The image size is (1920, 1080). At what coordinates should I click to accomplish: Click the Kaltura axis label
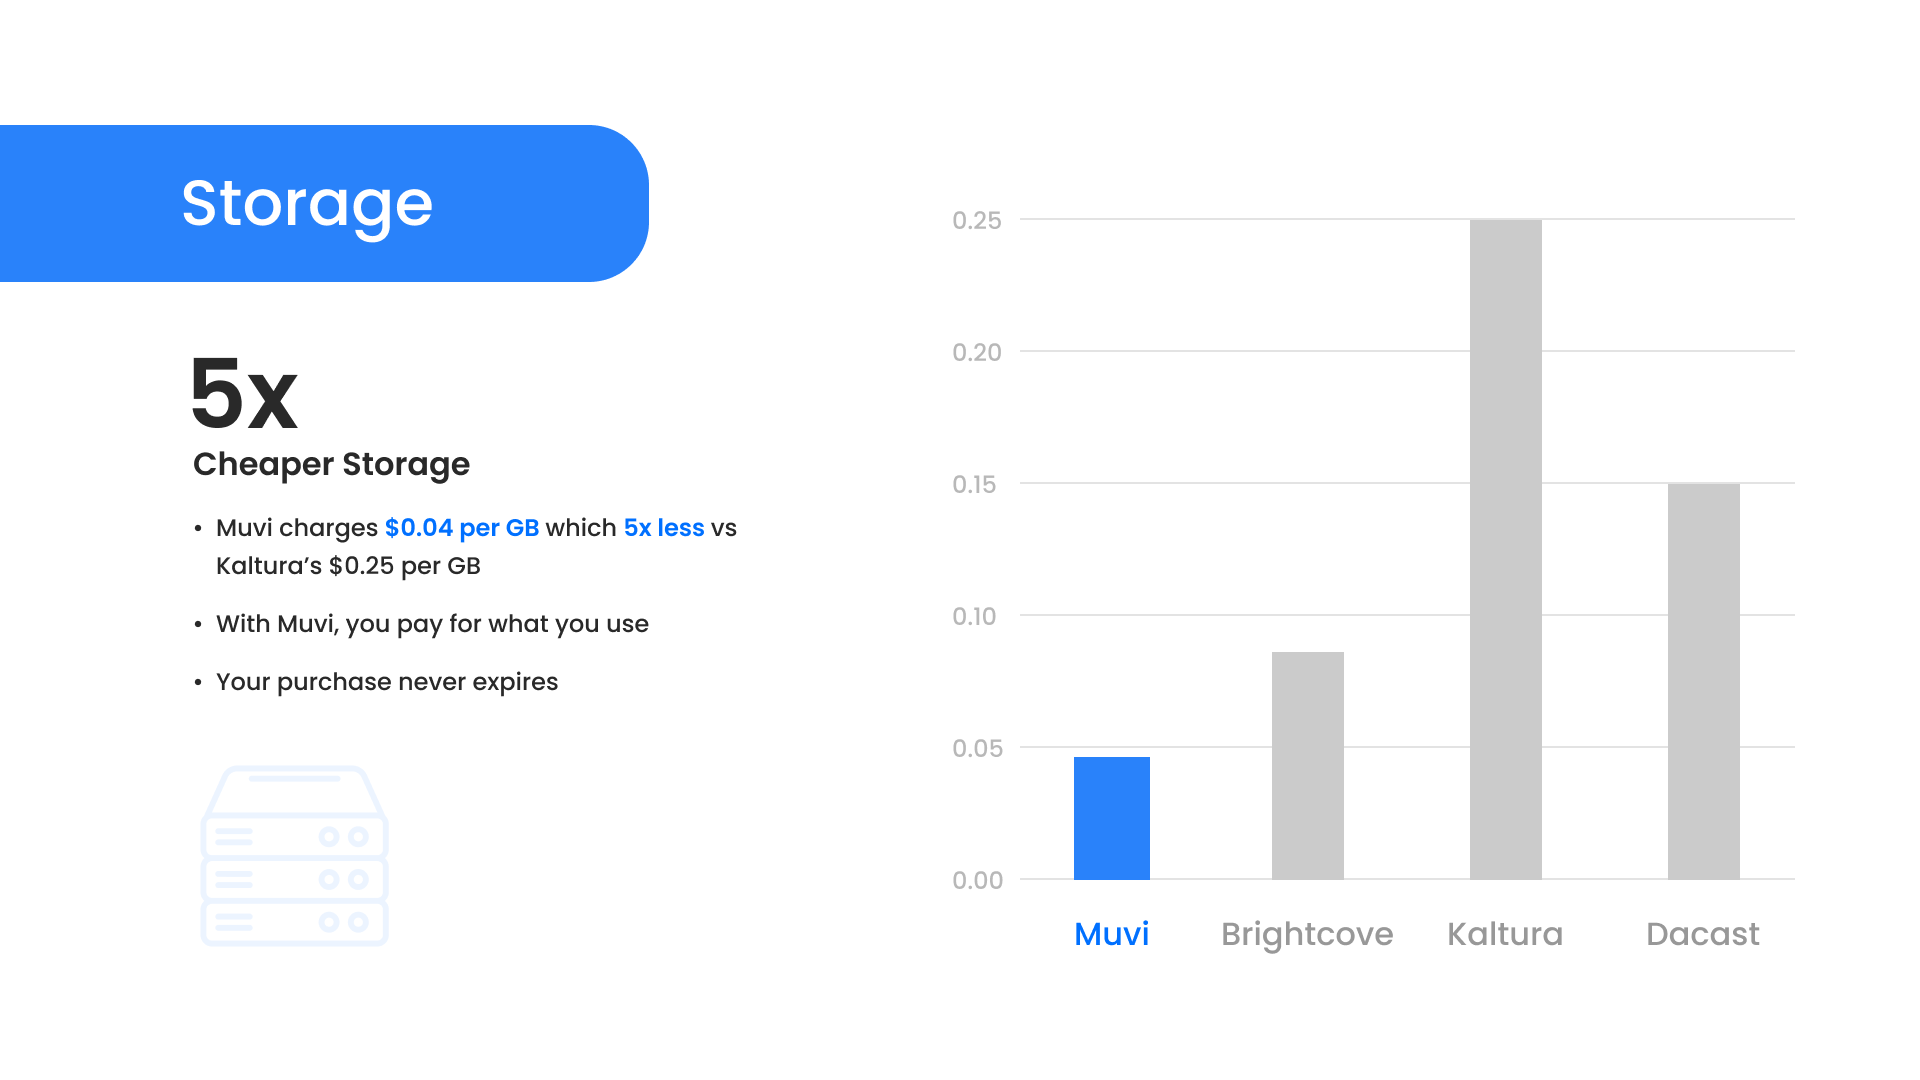tap(1505, 934)
